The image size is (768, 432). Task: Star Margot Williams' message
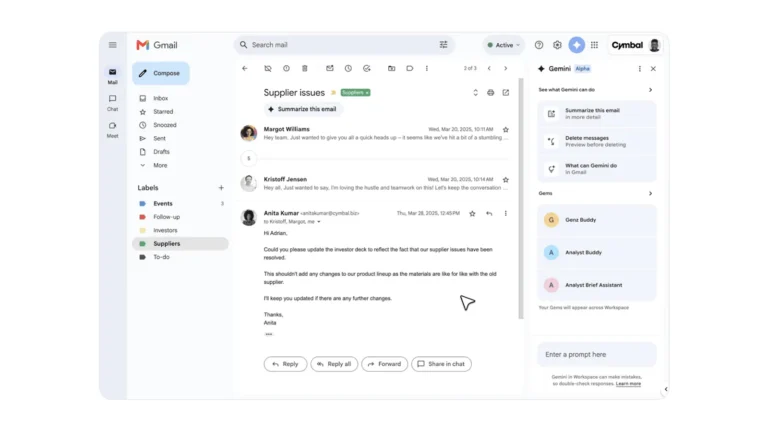[x=505, y=130]
